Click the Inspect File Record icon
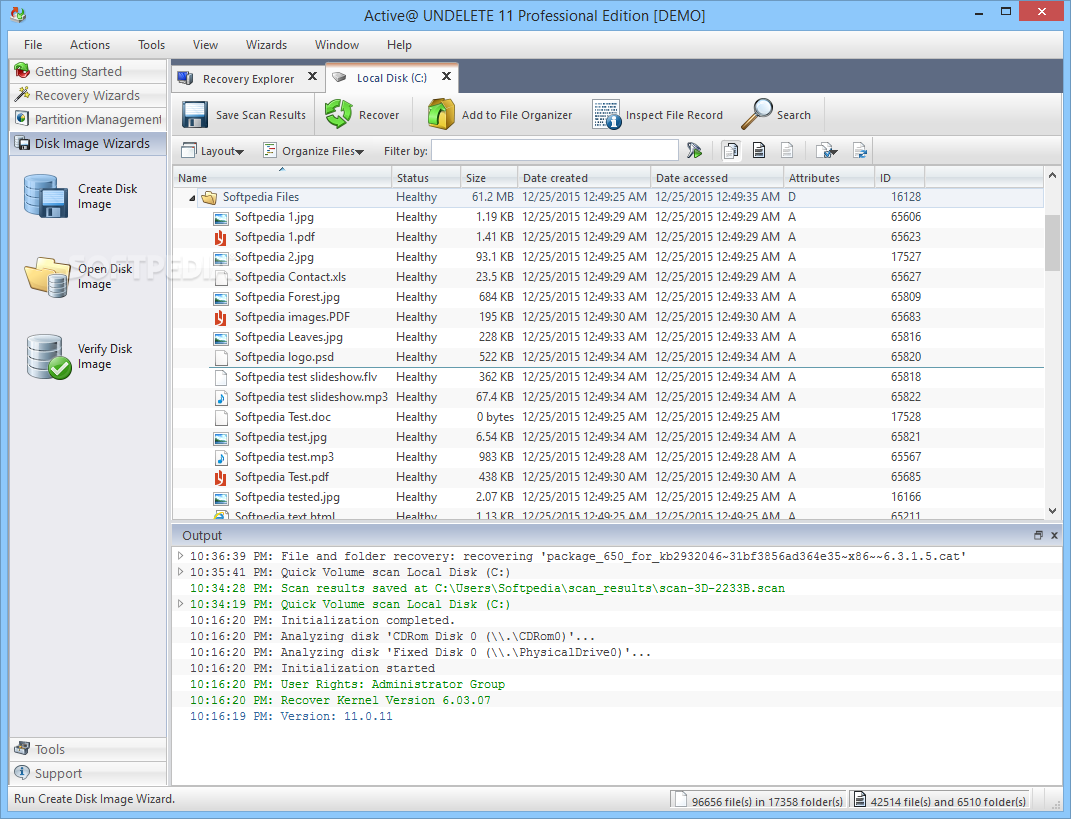 click(606, 114)
